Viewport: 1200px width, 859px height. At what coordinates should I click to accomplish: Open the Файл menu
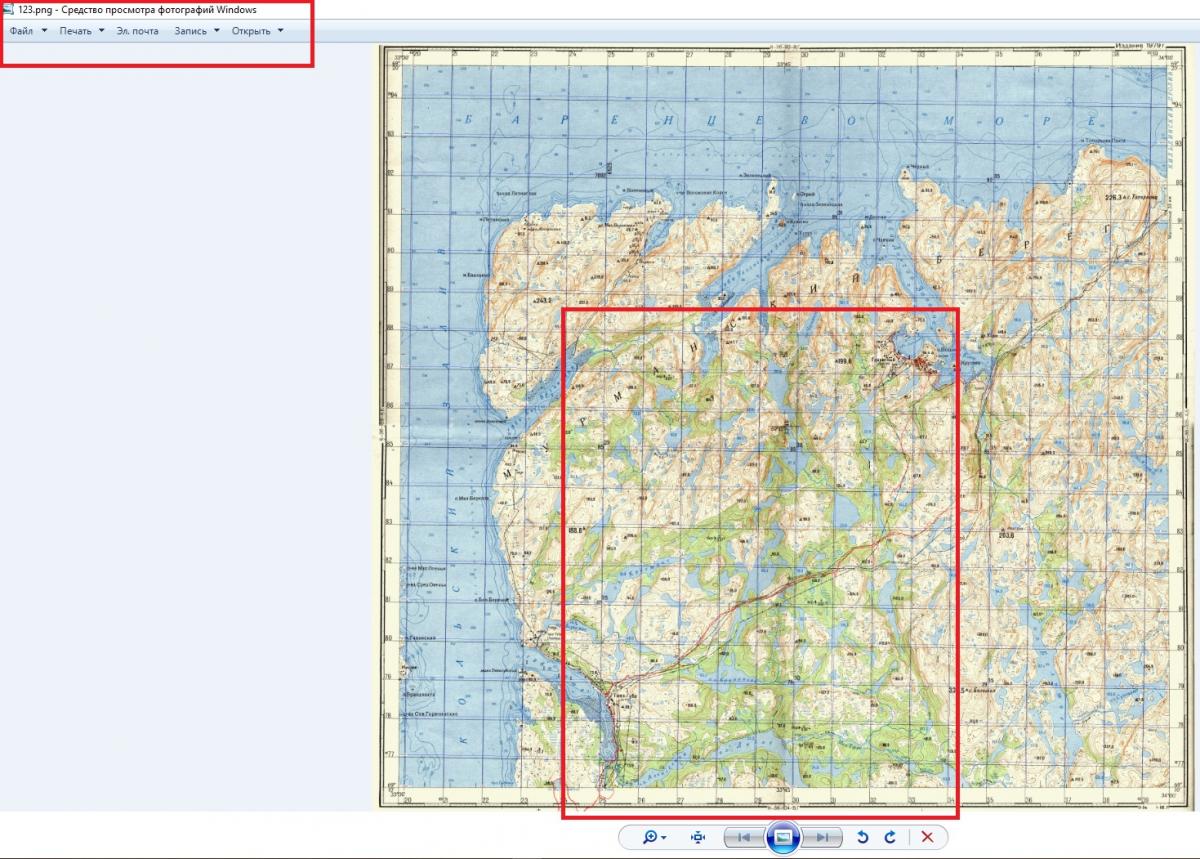pyautogui.click(x=21, y=31)
